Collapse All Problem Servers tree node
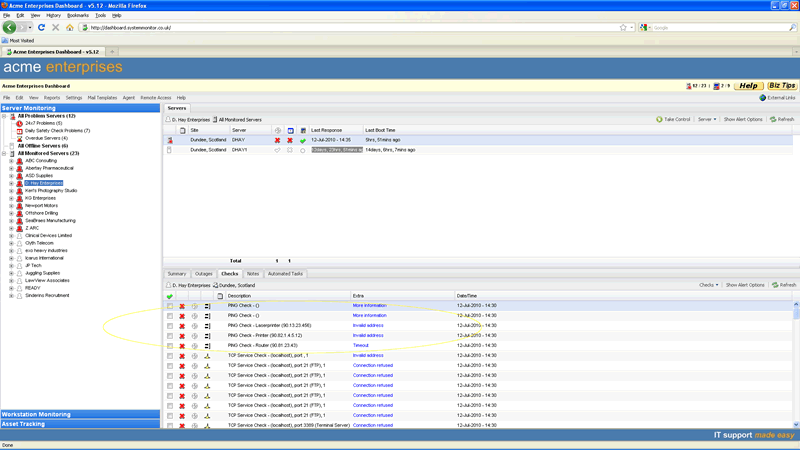The width and height of the screenshot is (800, 450). point(4,116)
